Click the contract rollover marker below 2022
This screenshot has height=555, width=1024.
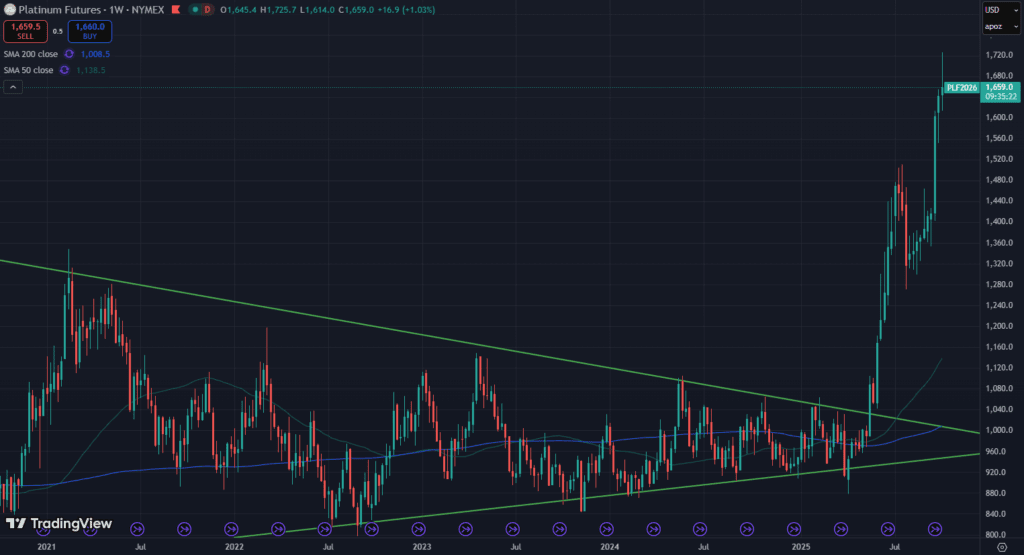[231, 528]
